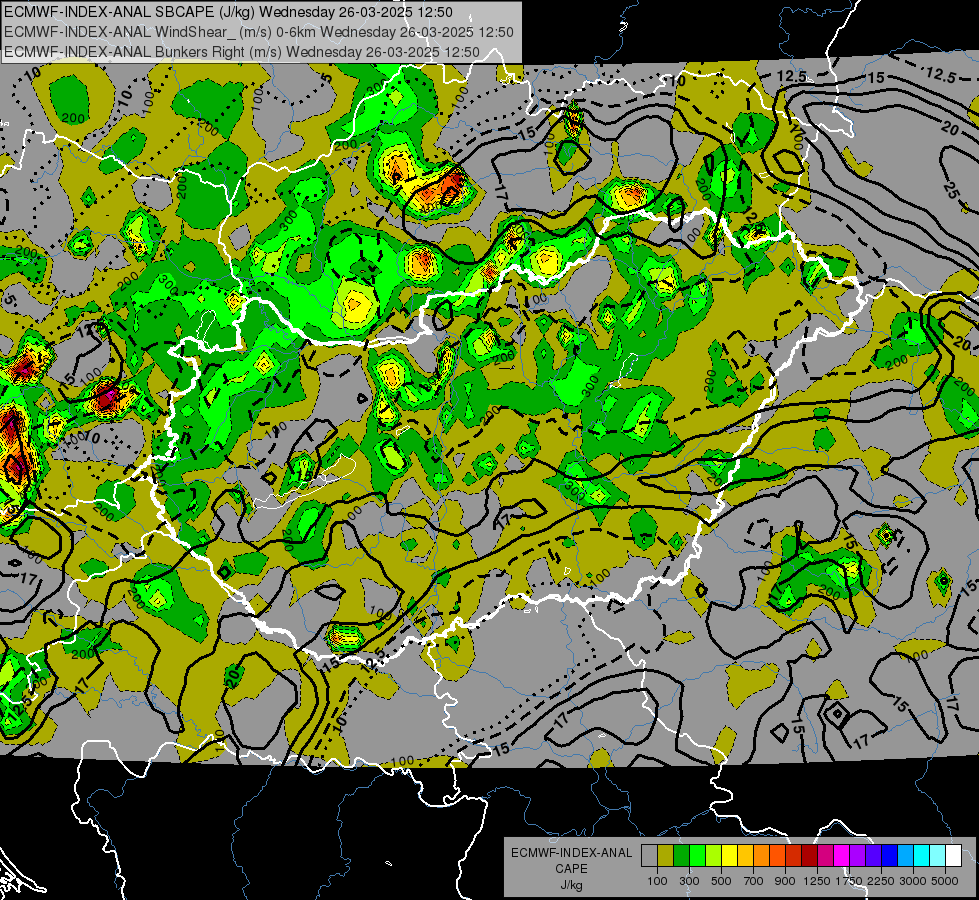Click the Bunkers Right title line
The width and height of the screenshot is (979, 900).
(242, 52)
